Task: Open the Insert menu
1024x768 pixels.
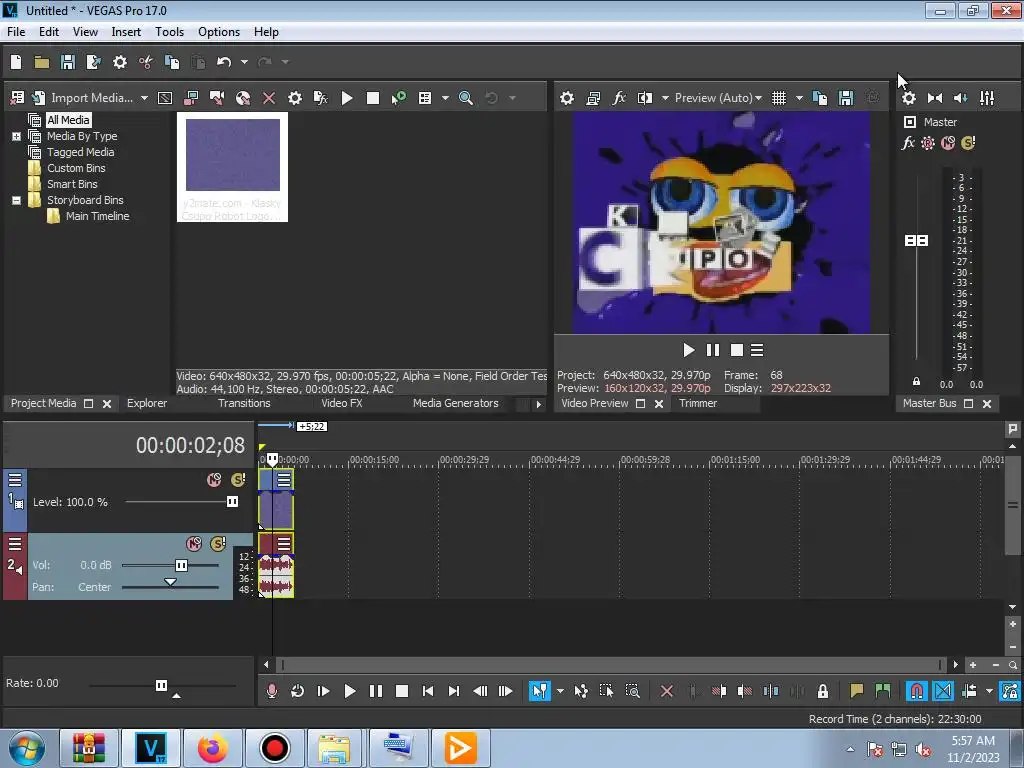Action: point(126,32)
